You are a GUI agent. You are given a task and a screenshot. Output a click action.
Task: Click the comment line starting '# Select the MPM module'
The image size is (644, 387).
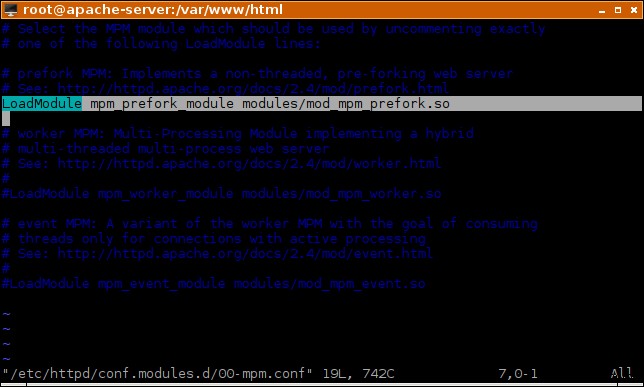click(x=274, y=29)
